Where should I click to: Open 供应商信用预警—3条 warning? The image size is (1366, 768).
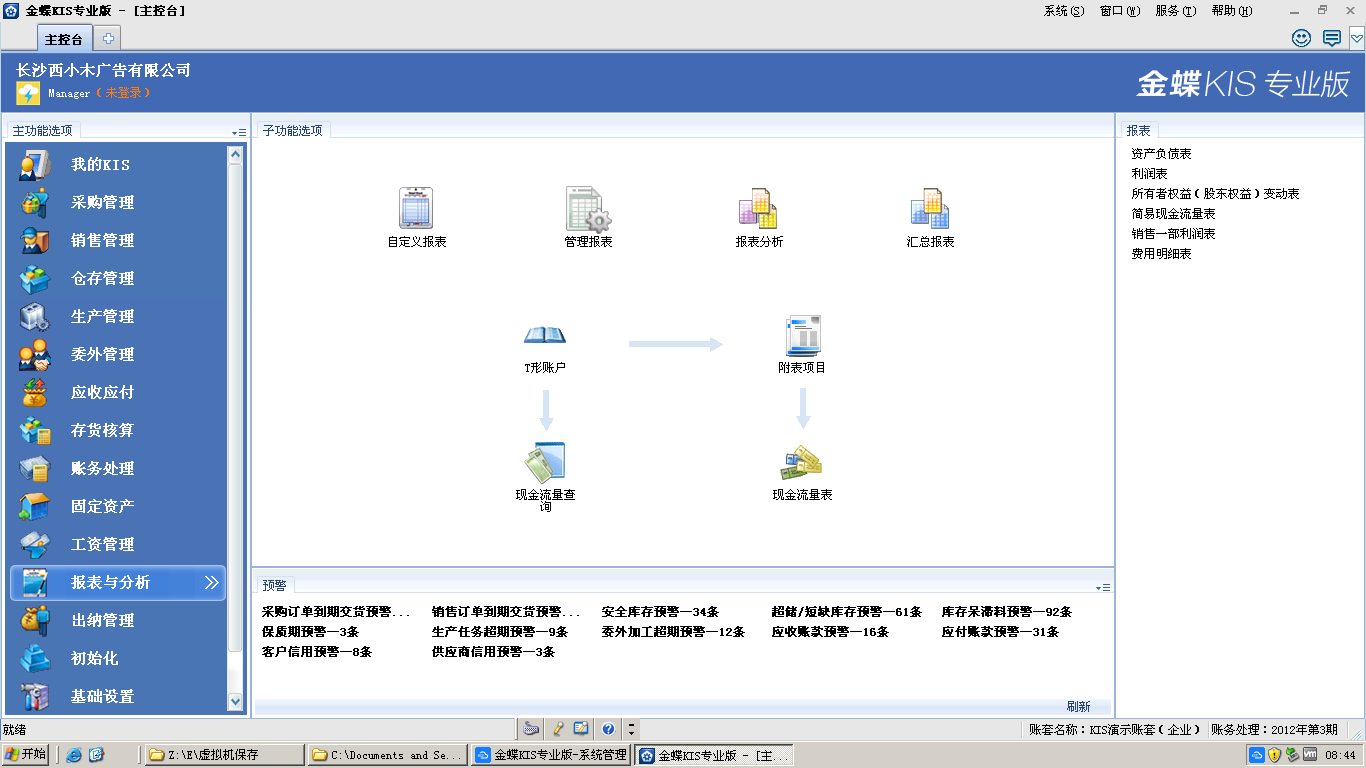pos(493,652)
